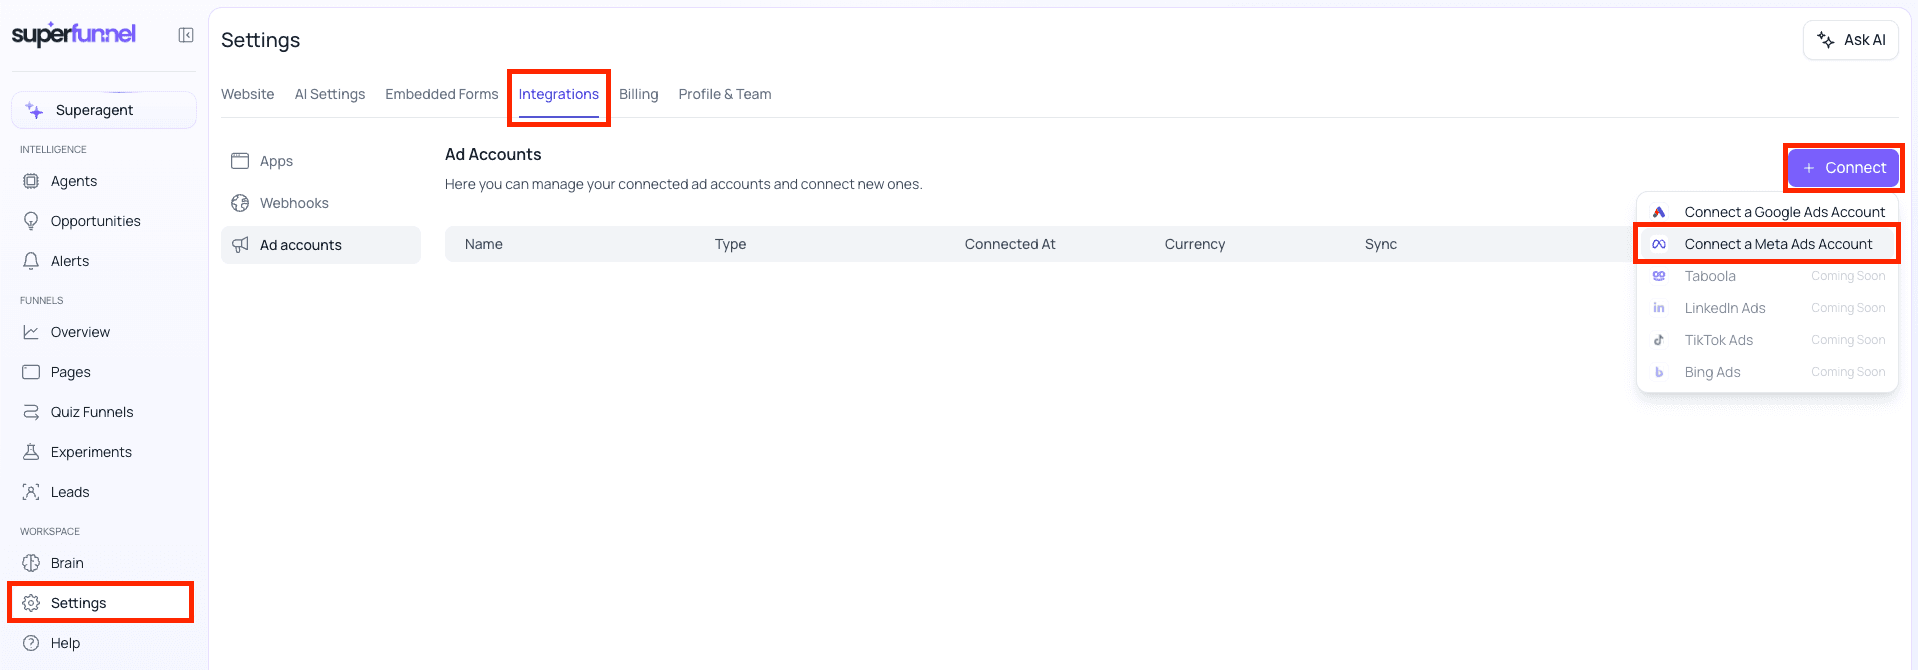
Task: Click the Taboola logo icon
Action: tap(1659, 276)
